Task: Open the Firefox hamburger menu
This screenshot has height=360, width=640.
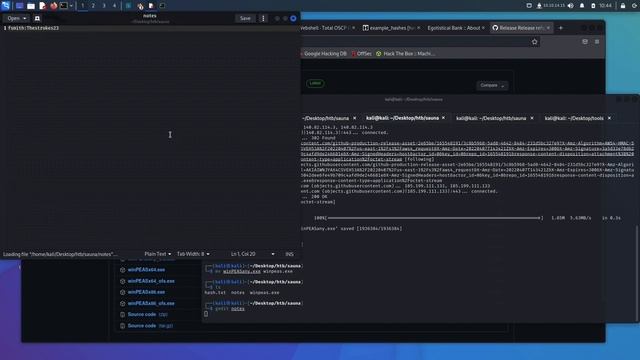Action: tap(597, 42)
